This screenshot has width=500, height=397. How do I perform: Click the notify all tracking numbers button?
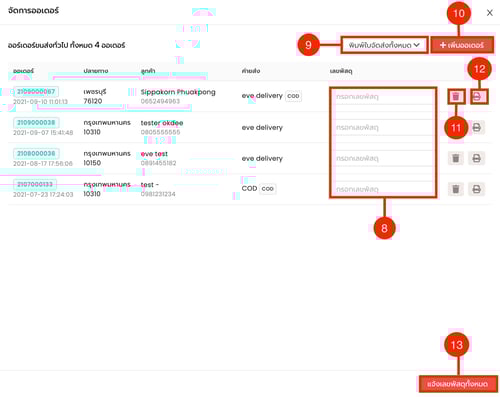[x=458, y=384]
